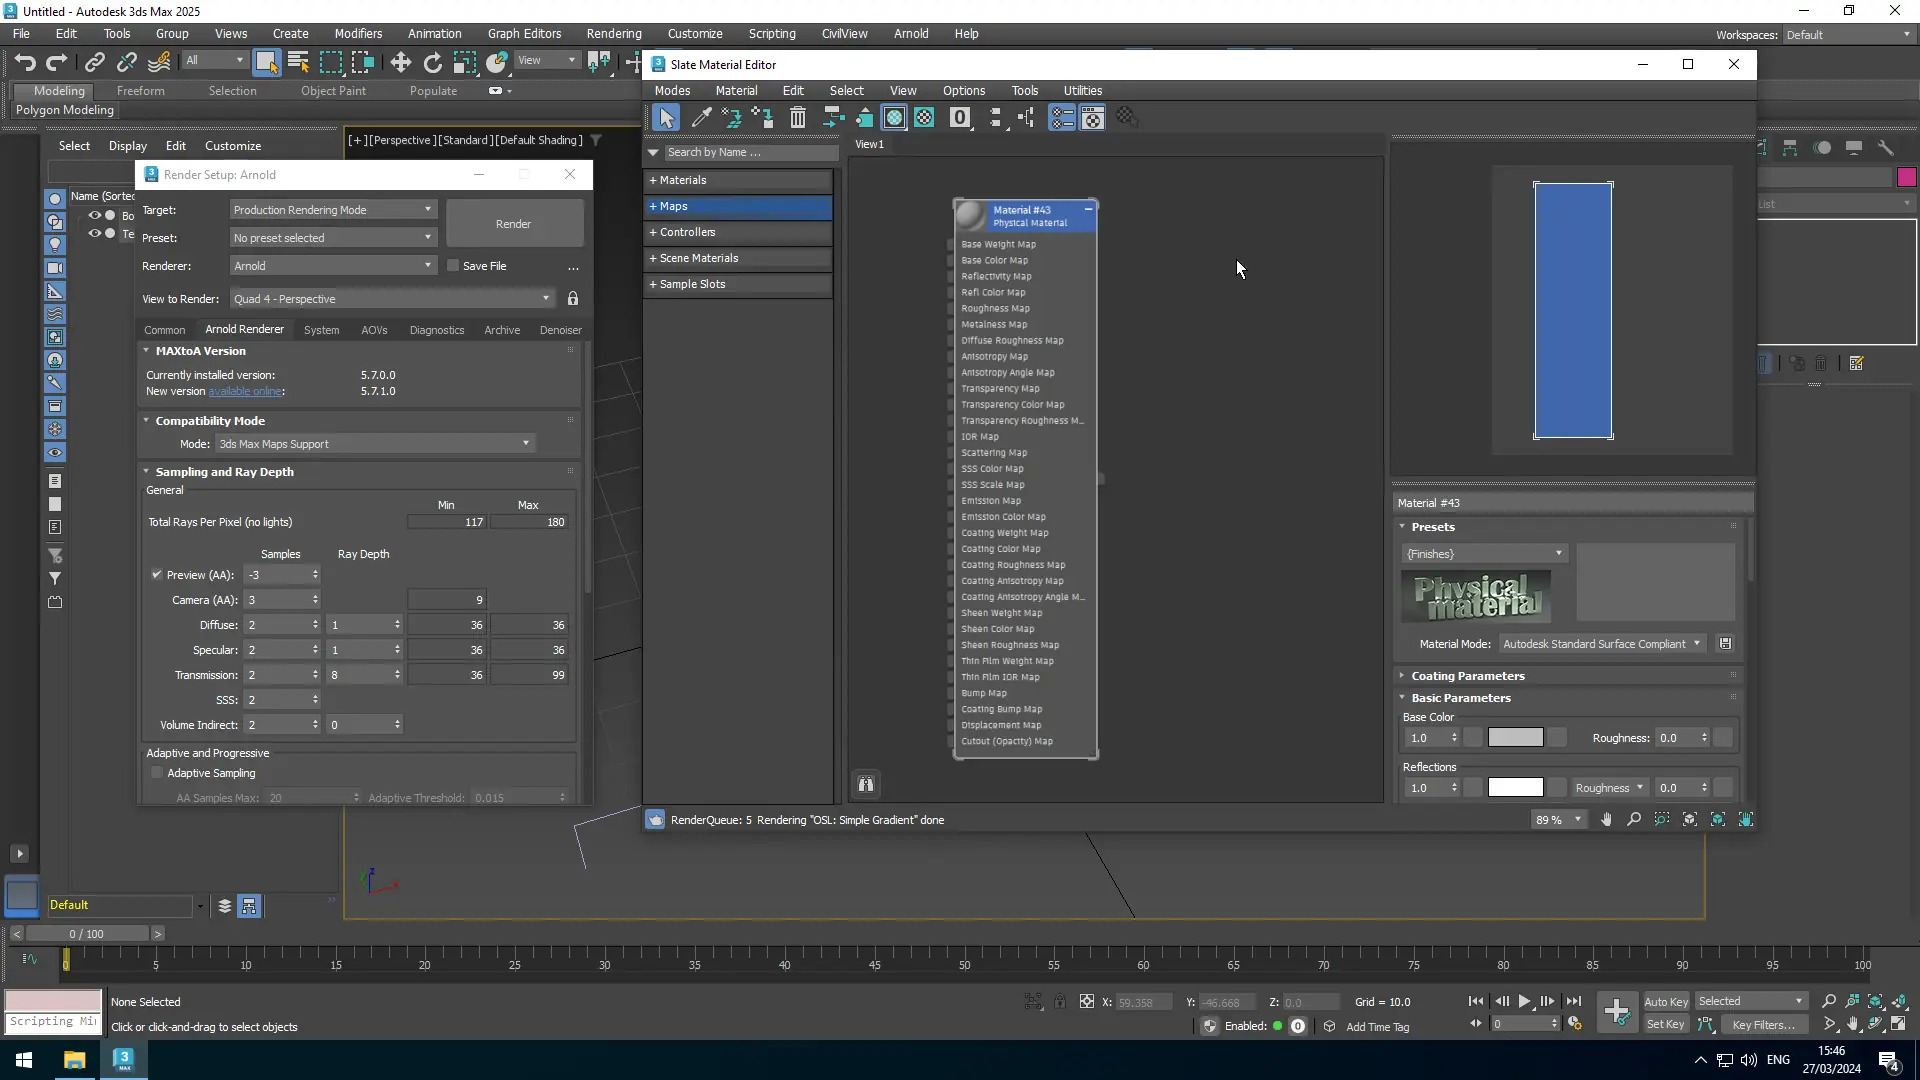Play the animation in timeline controls

(x=1524, y=1001)
